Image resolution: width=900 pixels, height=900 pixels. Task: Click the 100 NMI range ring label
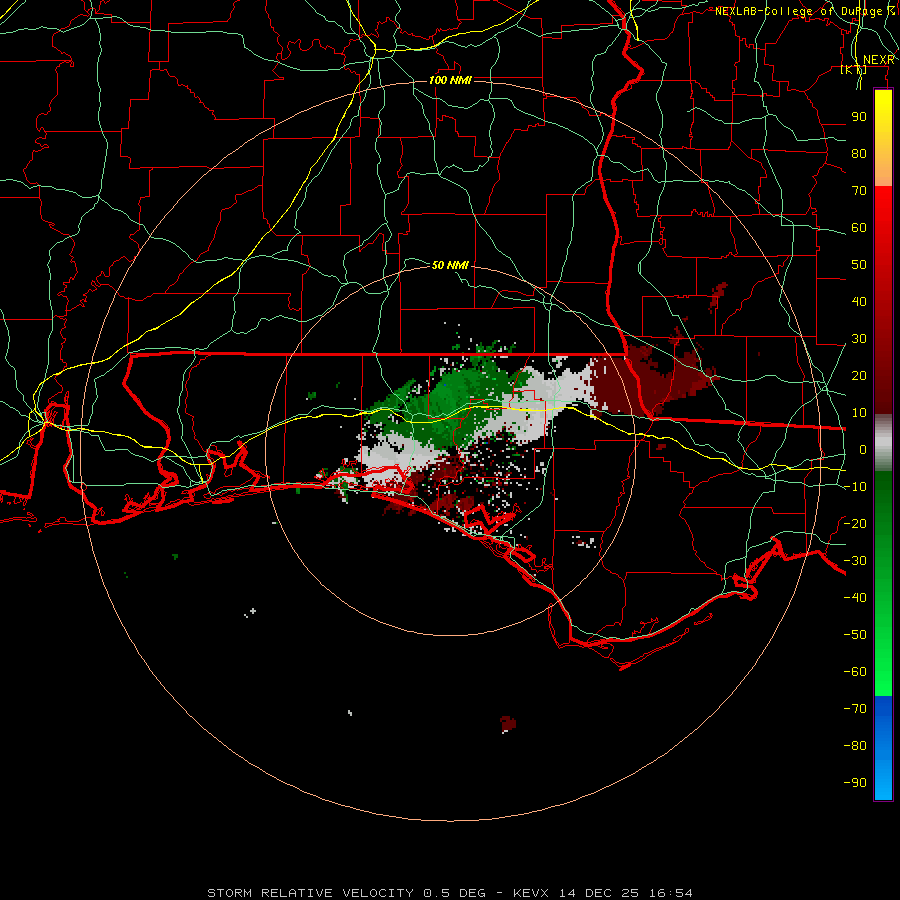(450, 80)
